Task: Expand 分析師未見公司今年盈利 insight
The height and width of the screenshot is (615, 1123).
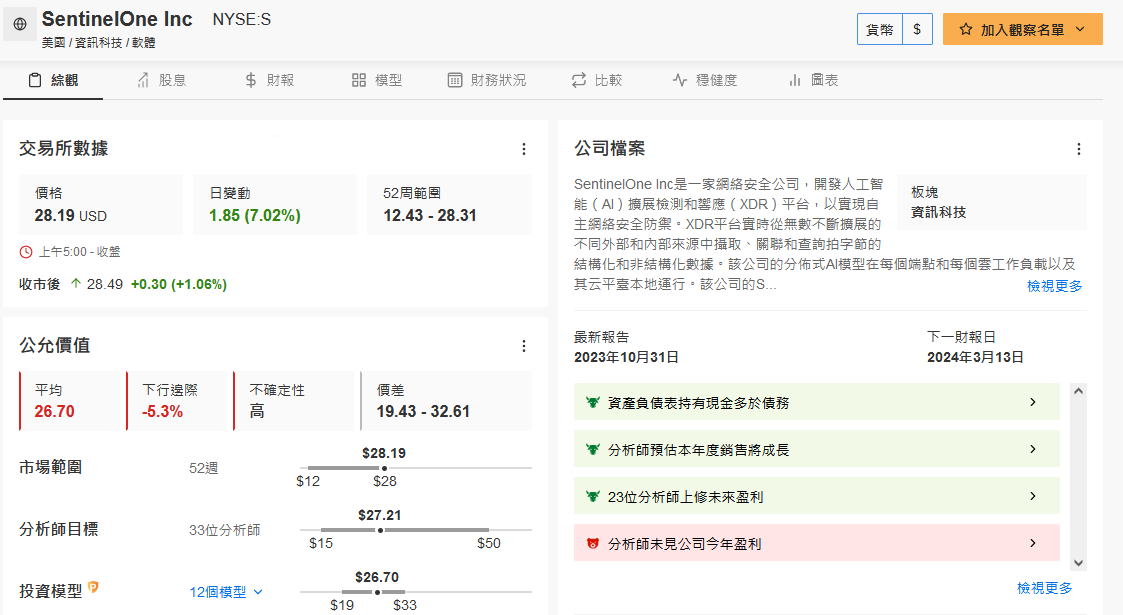Action: [816, 543]
